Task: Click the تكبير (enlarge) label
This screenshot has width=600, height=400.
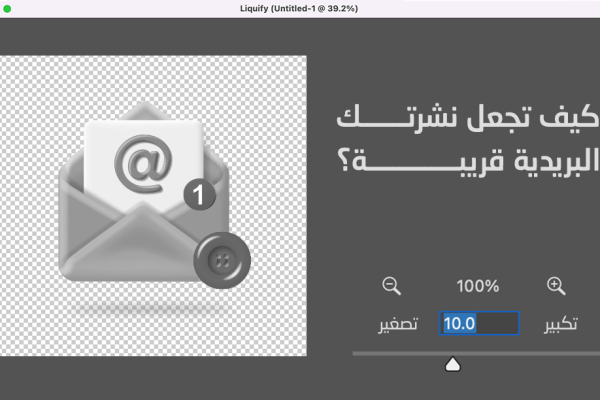Action: pyautogui.click(x=560, y=325)
